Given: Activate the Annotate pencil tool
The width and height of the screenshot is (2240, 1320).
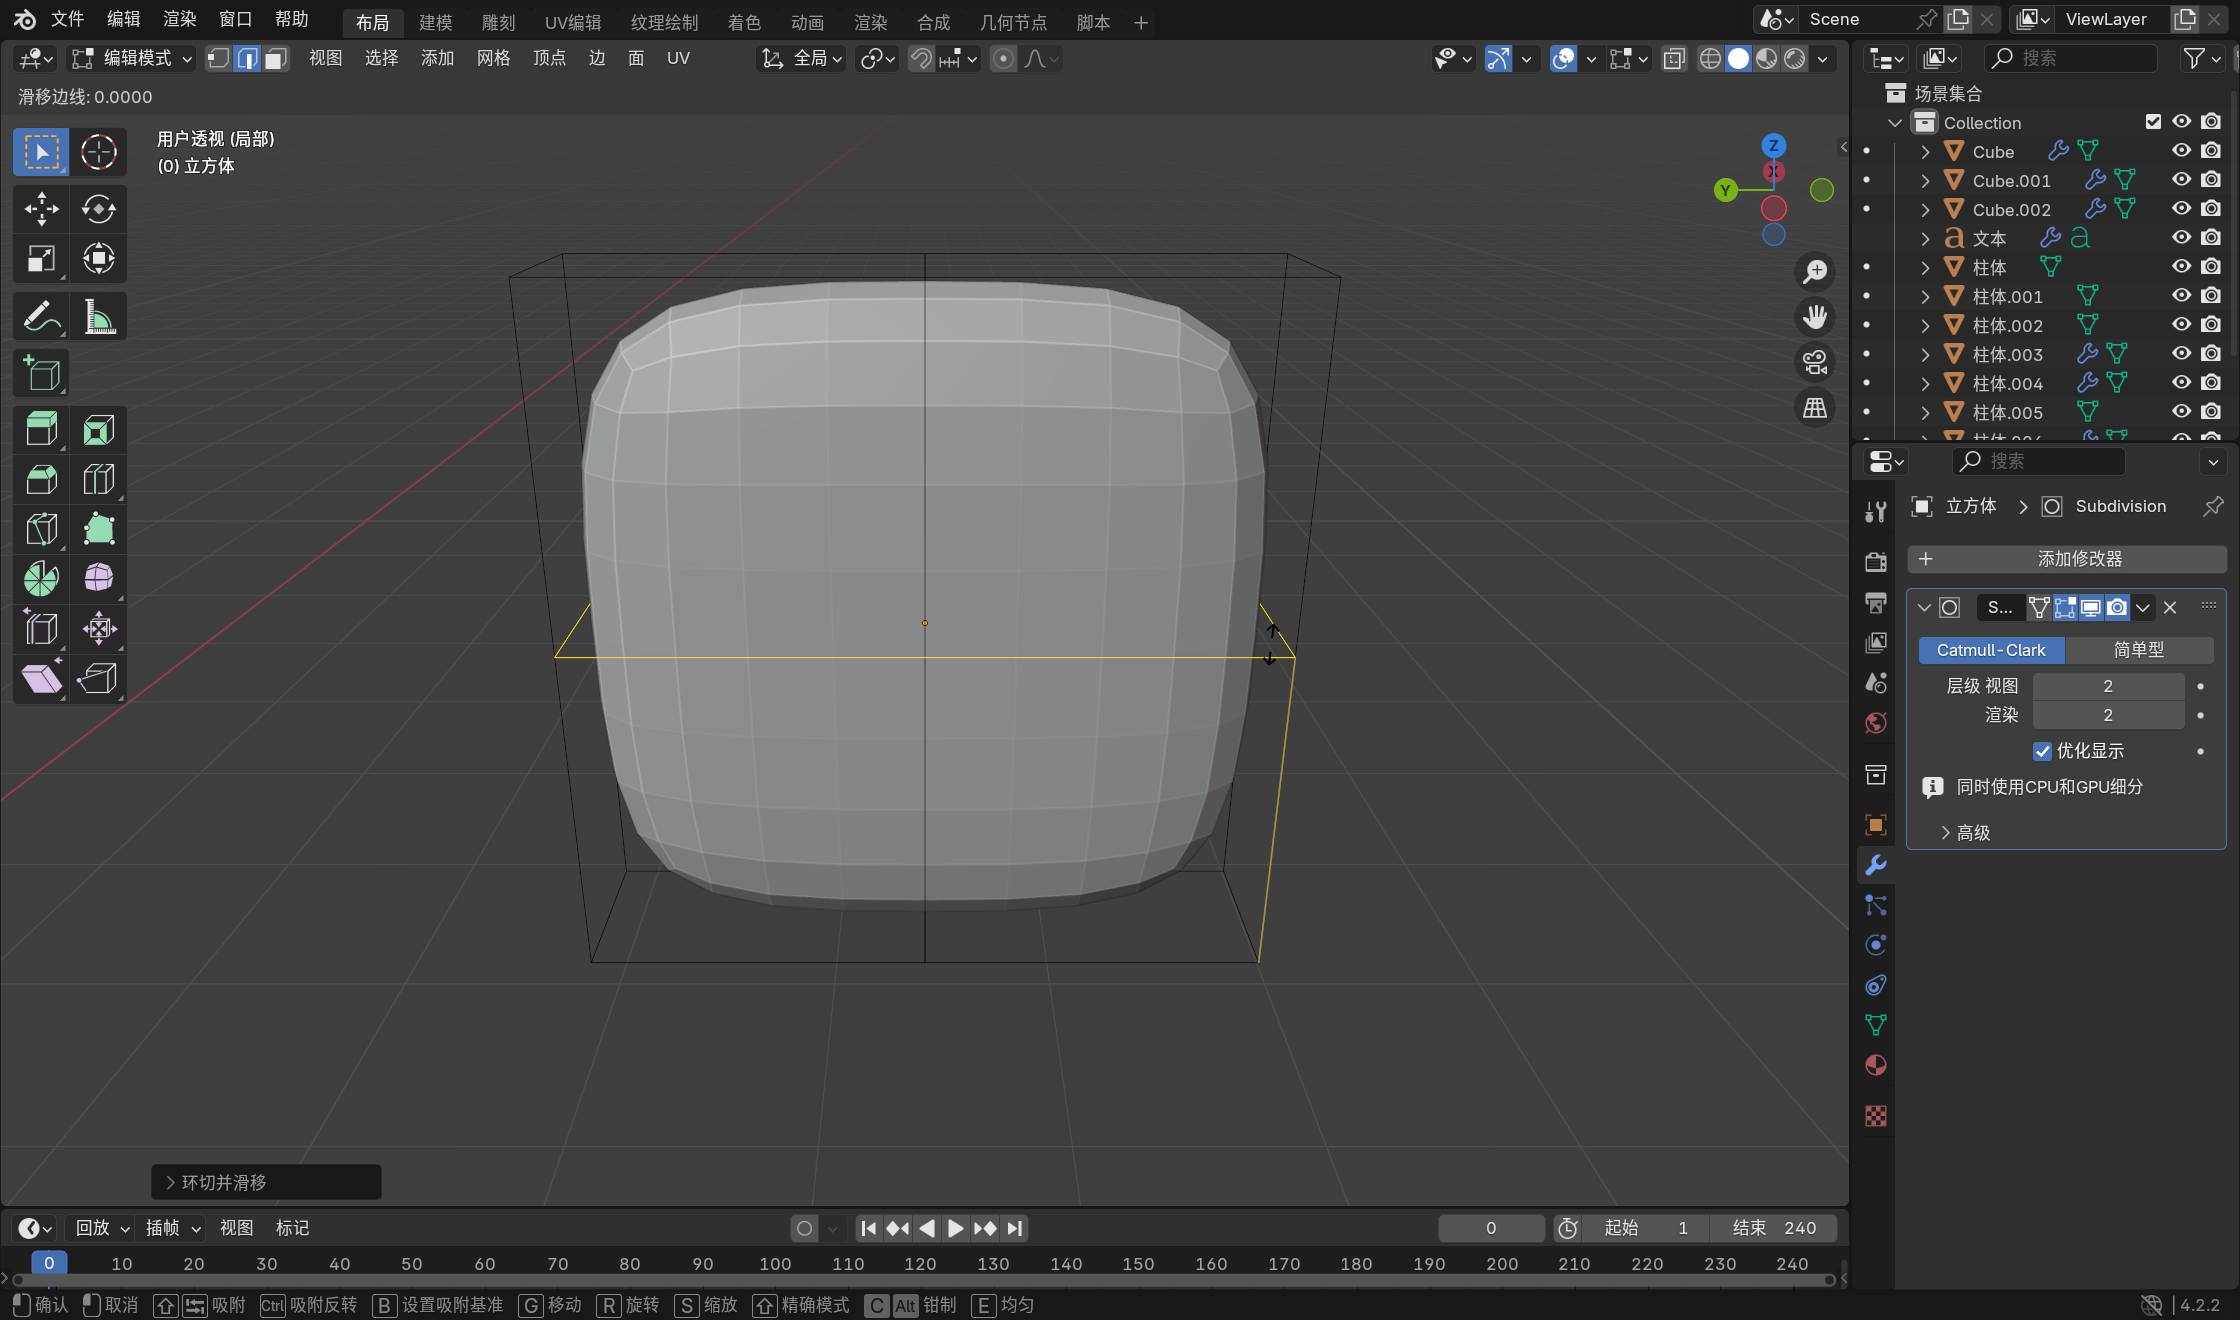Looking at the screenshot, I should click(41, 318).
